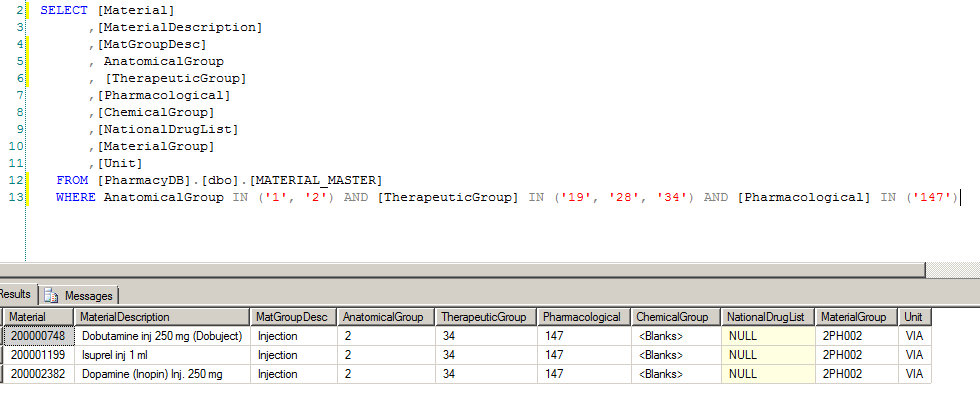Click the ChemicalGroup column header
The height and width of the screenshot is (396, 980).
(676, 317)
